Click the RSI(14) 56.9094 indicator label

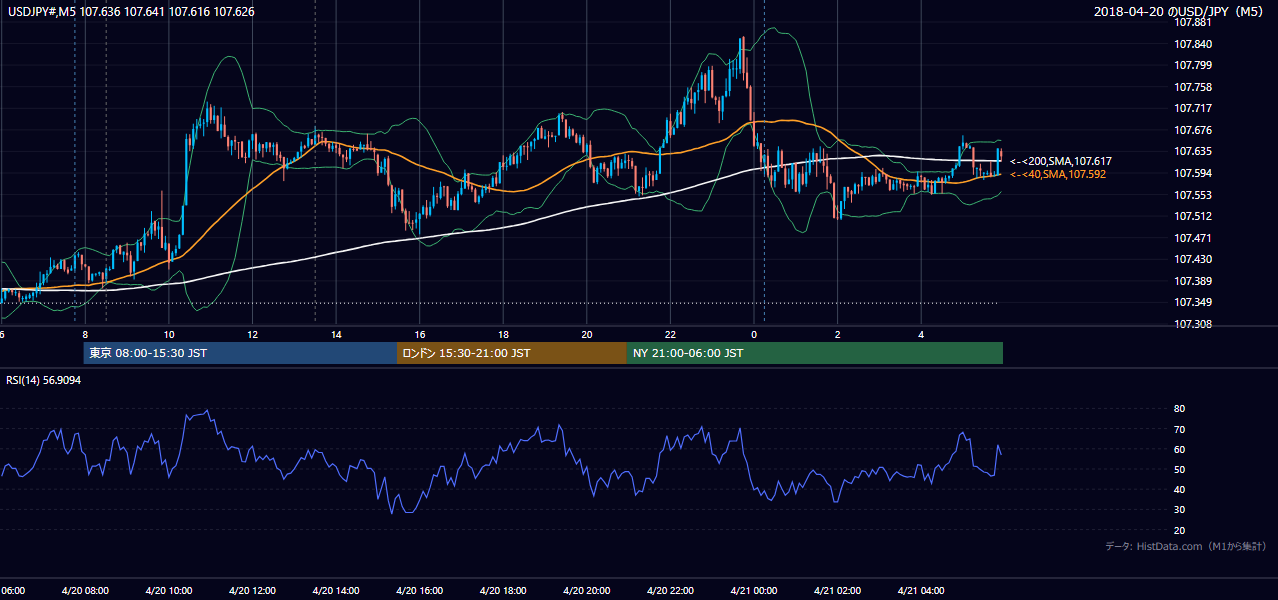(x=43, y=380)
